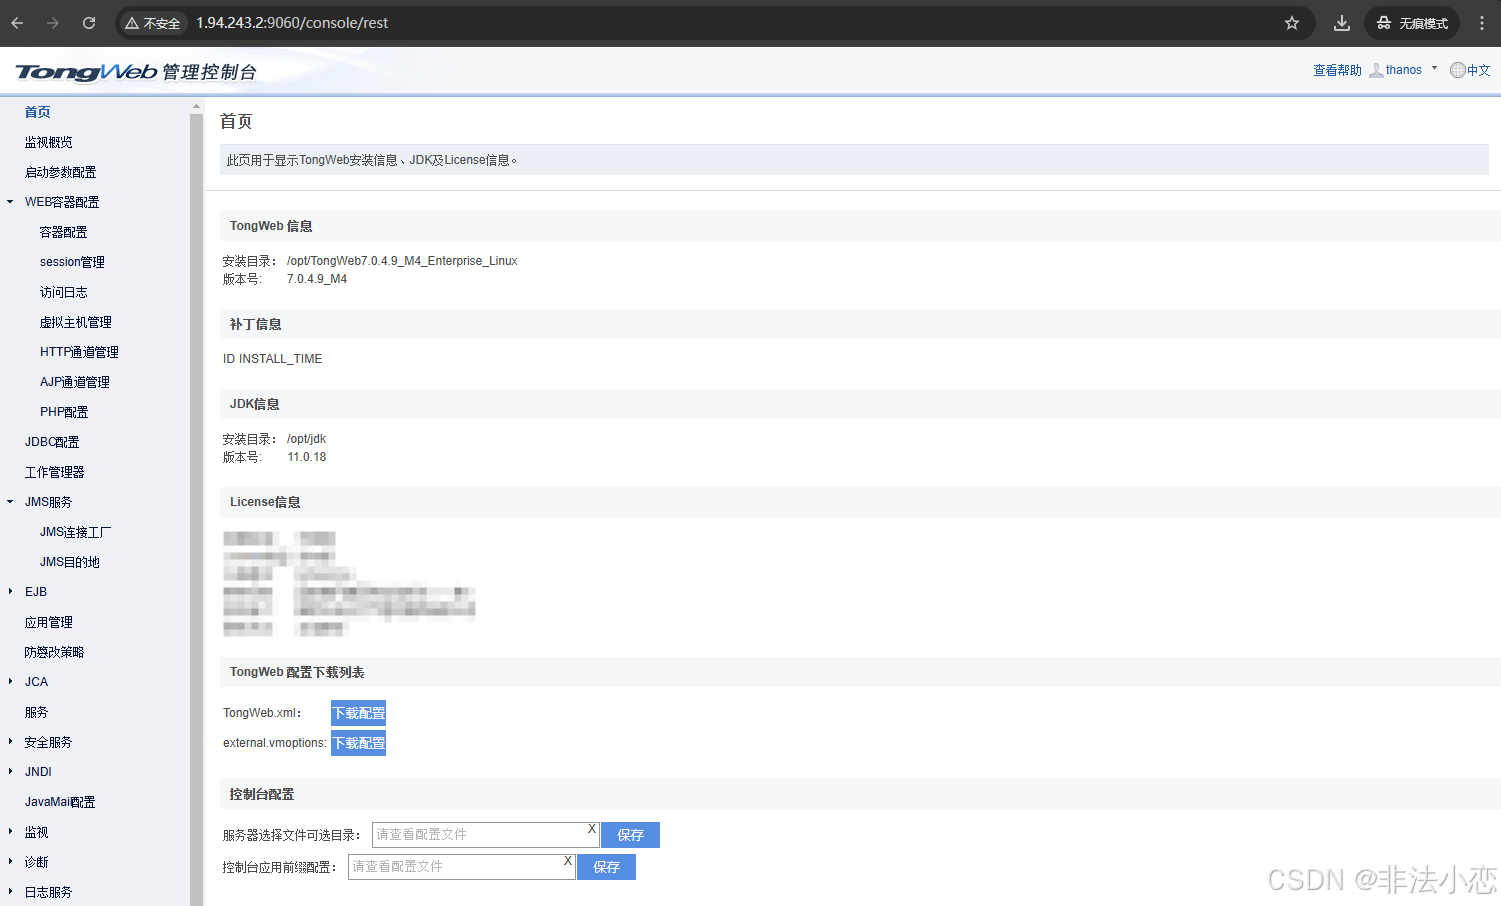Select 虚拟主机管理 in sidebar

pos(76,322)
